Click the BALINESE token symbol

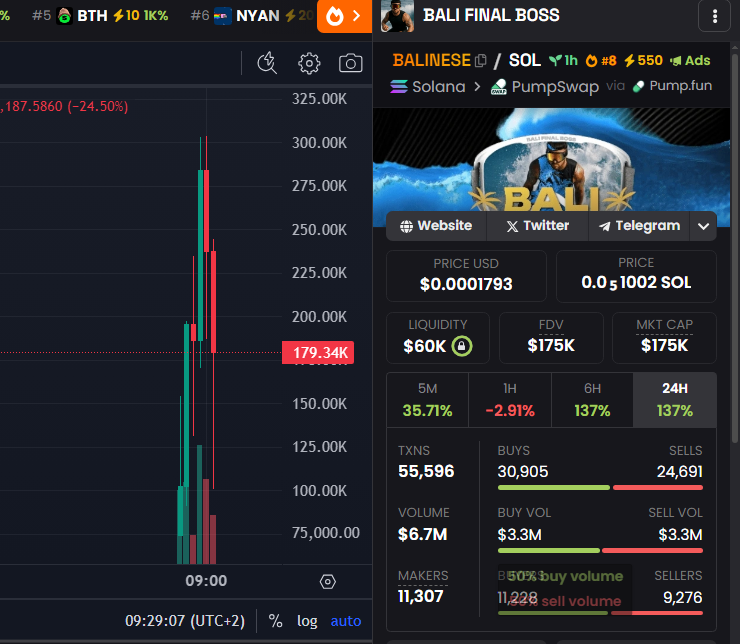432,60
